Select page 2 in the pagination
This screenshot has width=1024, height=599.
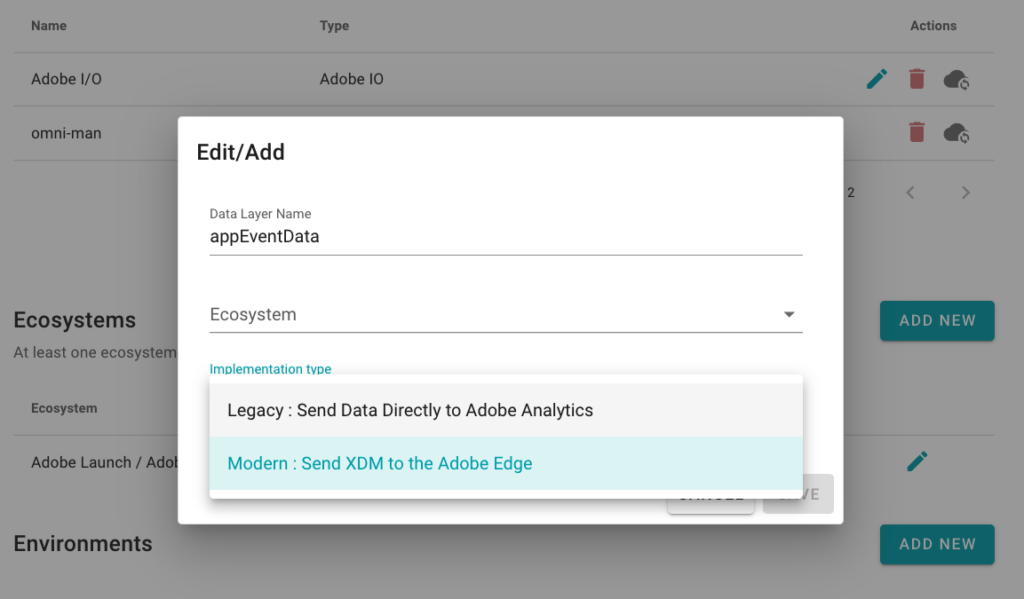[x=851, y=192]
